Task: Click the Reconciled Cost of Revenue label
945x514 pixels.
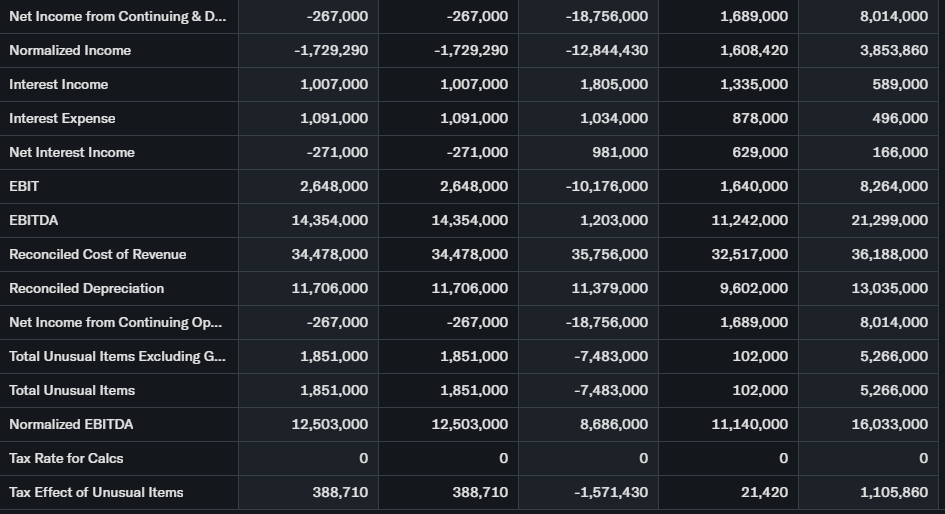Action: tap(98, 254)
